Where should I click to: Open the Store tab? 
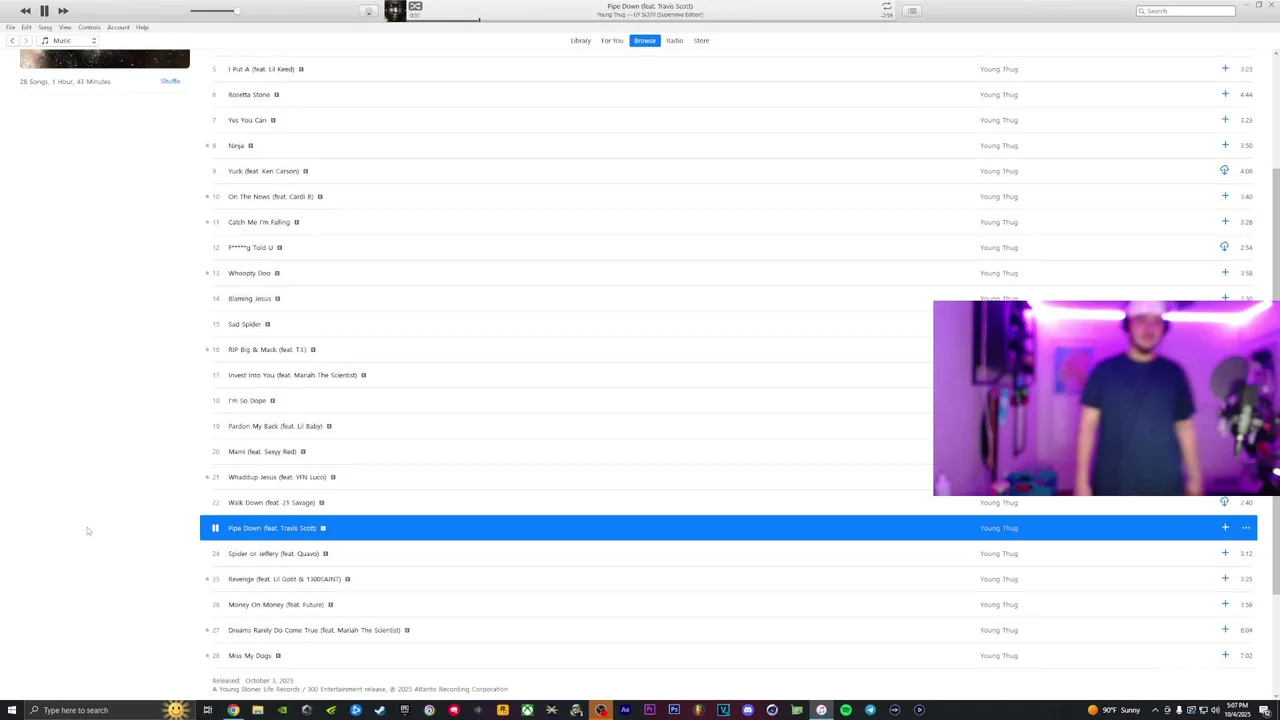pos(701,41)
